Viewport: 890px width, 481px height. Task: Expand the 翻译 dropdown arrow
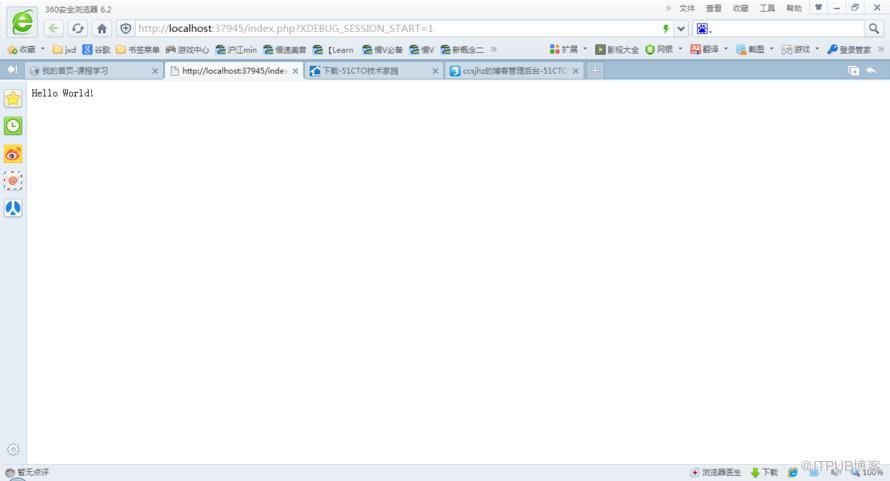click(x=726, y=49)
